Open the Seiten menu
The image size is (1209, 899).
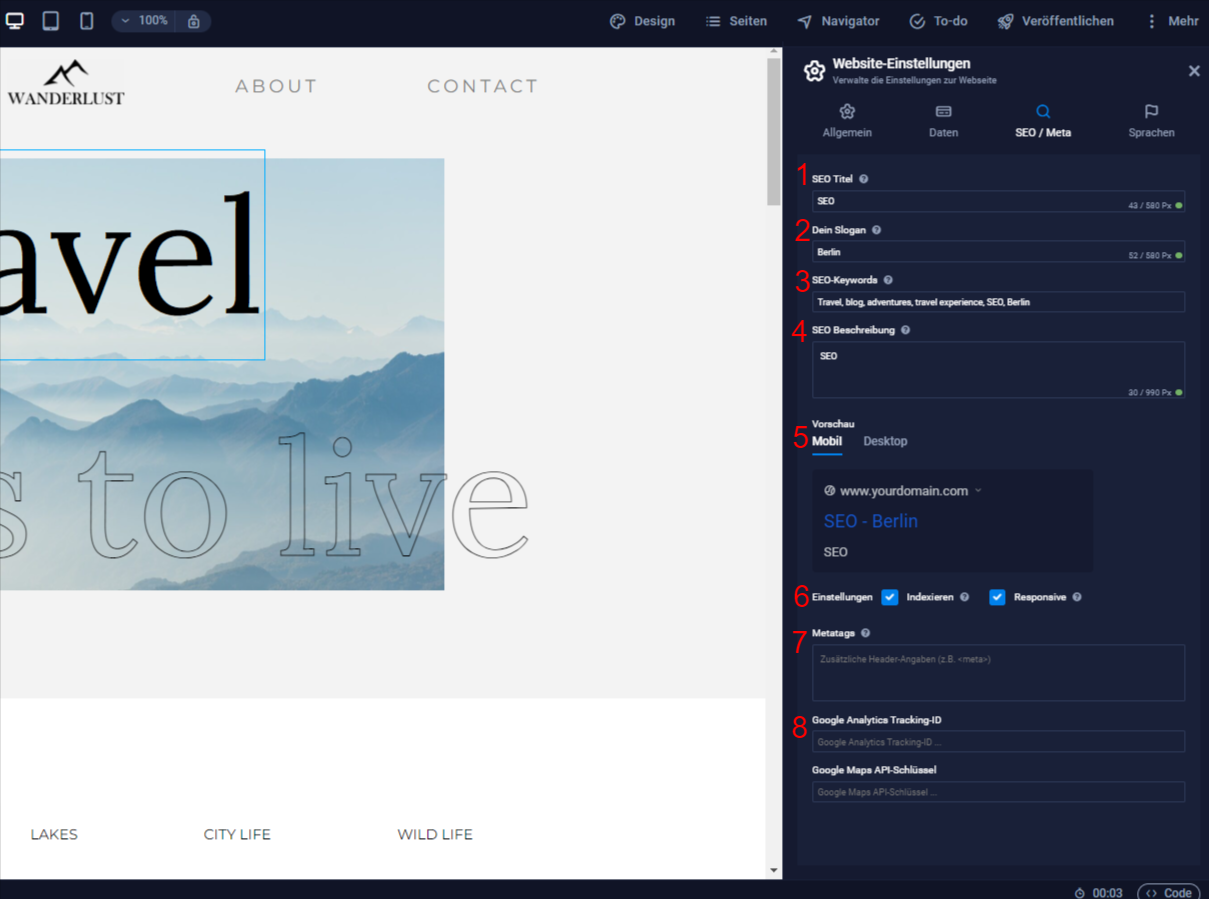tap(736, 21)
